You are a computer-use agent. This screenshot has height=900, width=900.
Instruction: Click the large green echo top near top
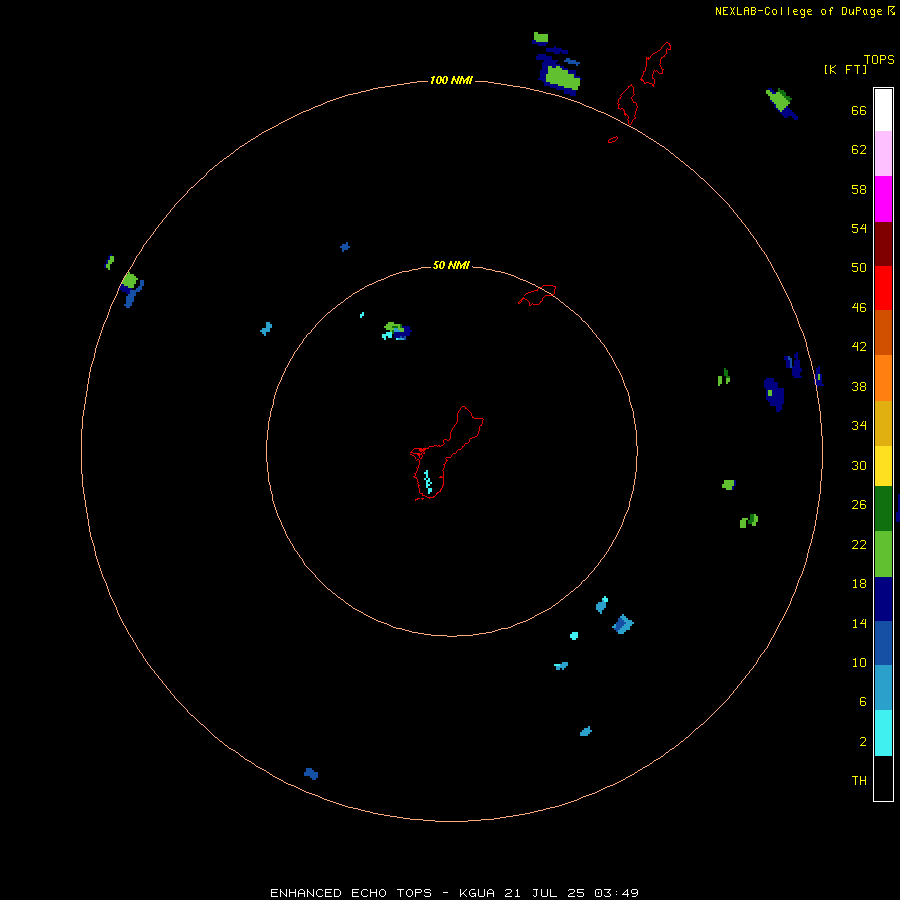click(562, 77)
